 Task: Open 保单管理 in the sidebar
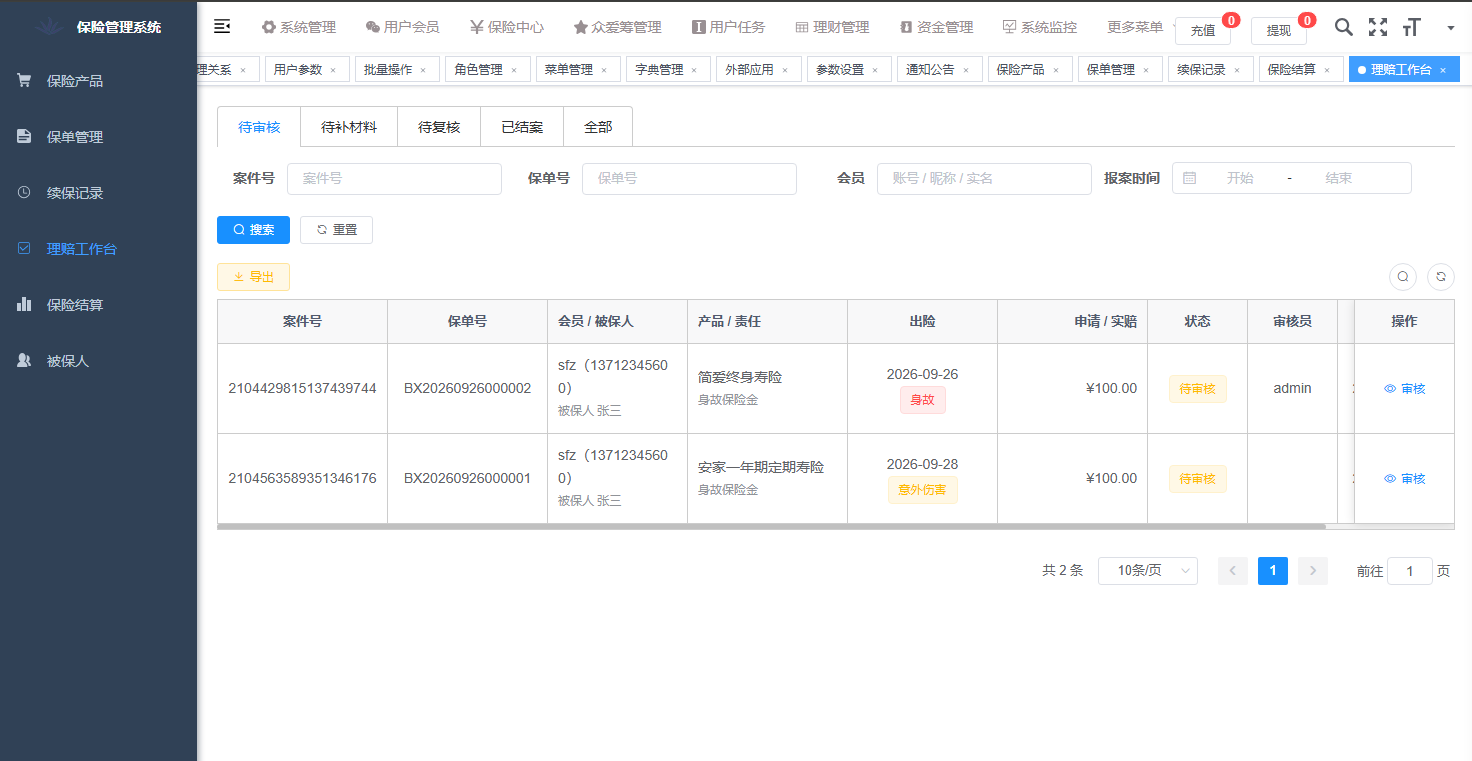pos(98,137)
